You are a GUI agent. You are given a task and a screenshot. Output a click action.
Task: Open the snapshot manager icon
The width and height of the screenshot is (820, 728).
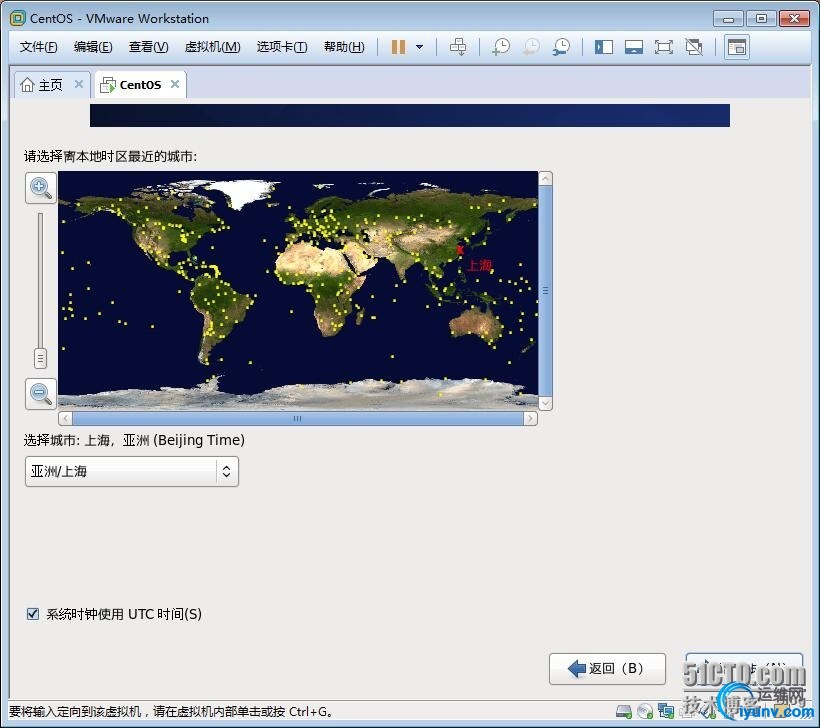click(x=562, y=47)
